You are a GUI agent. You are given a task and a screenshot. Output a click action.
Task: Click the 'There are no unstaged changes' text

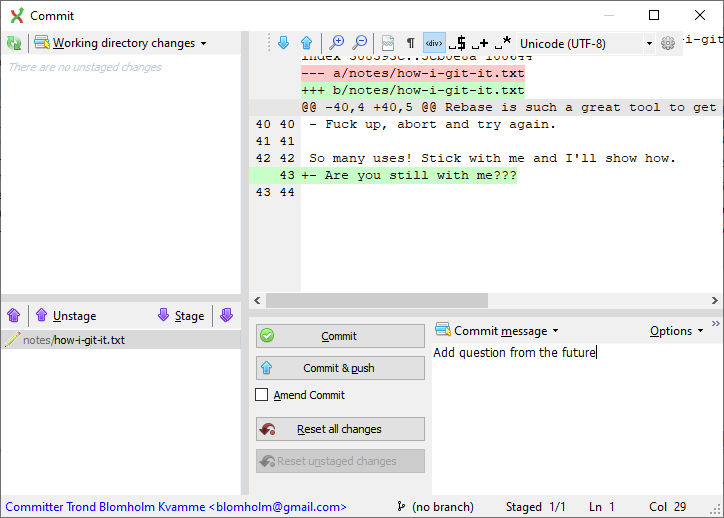coord(85,67)
